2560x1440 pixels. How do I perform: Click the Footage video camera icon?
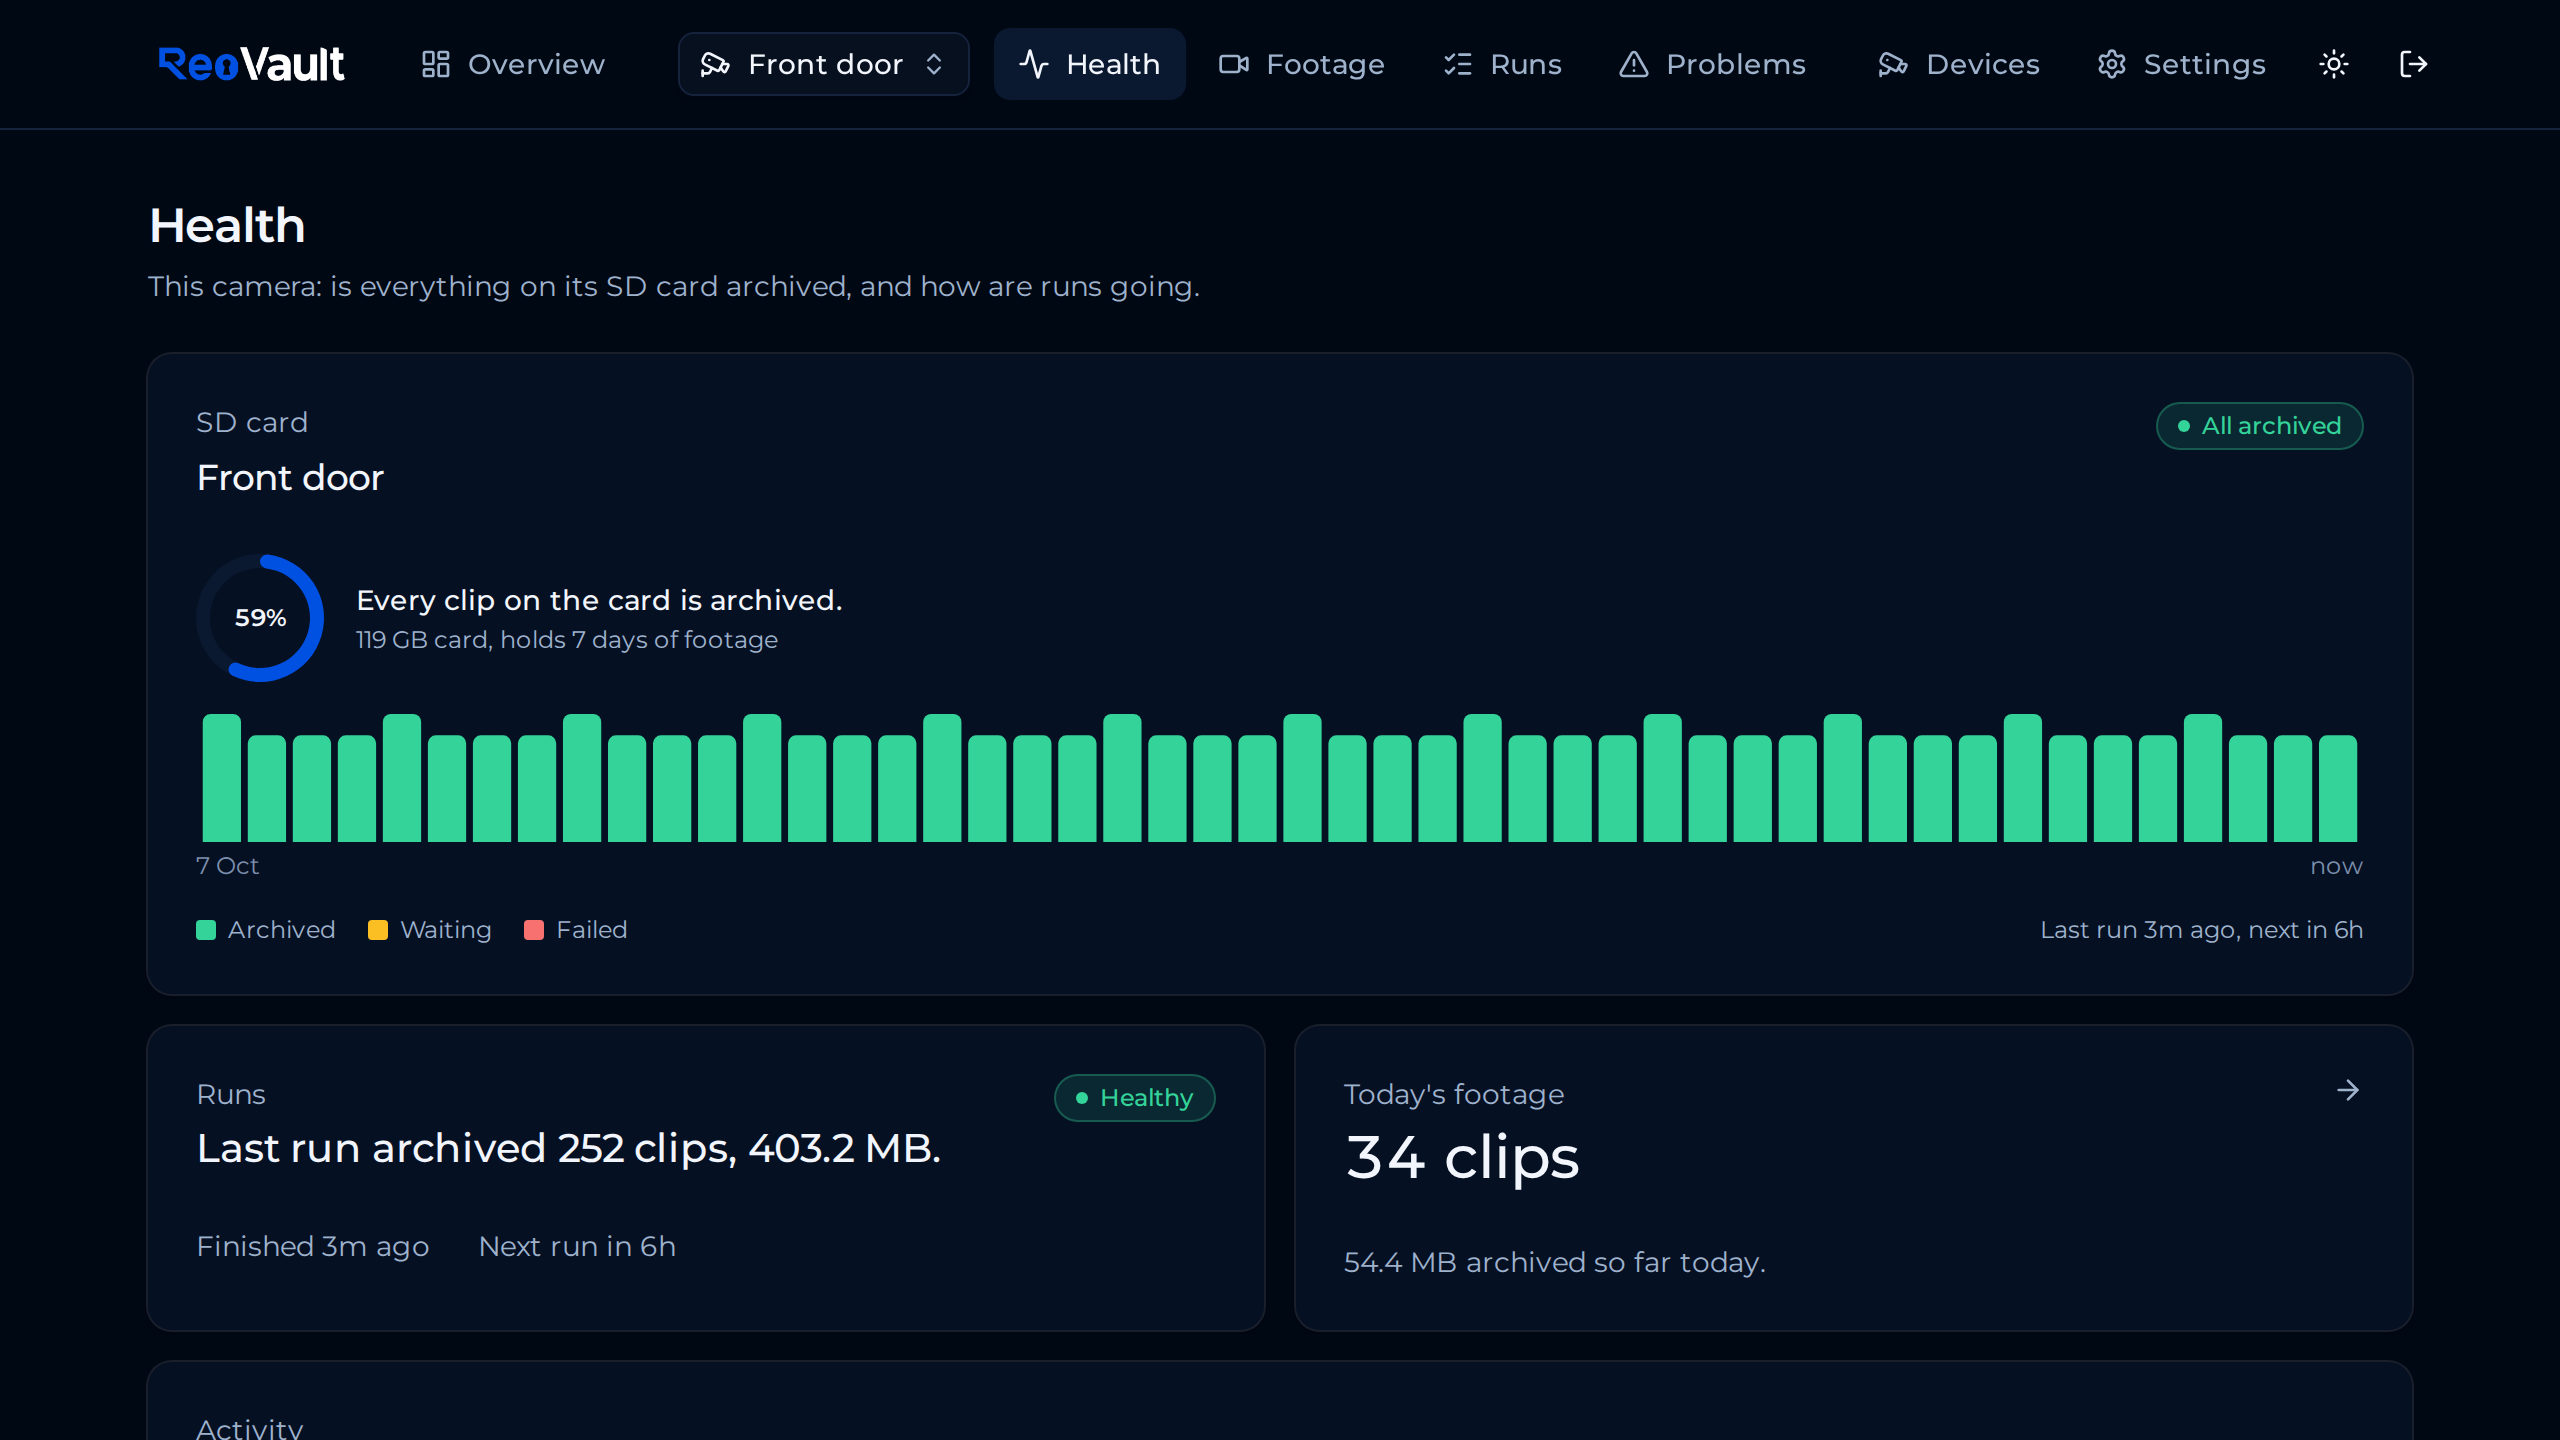click(x=1234, y=64)
